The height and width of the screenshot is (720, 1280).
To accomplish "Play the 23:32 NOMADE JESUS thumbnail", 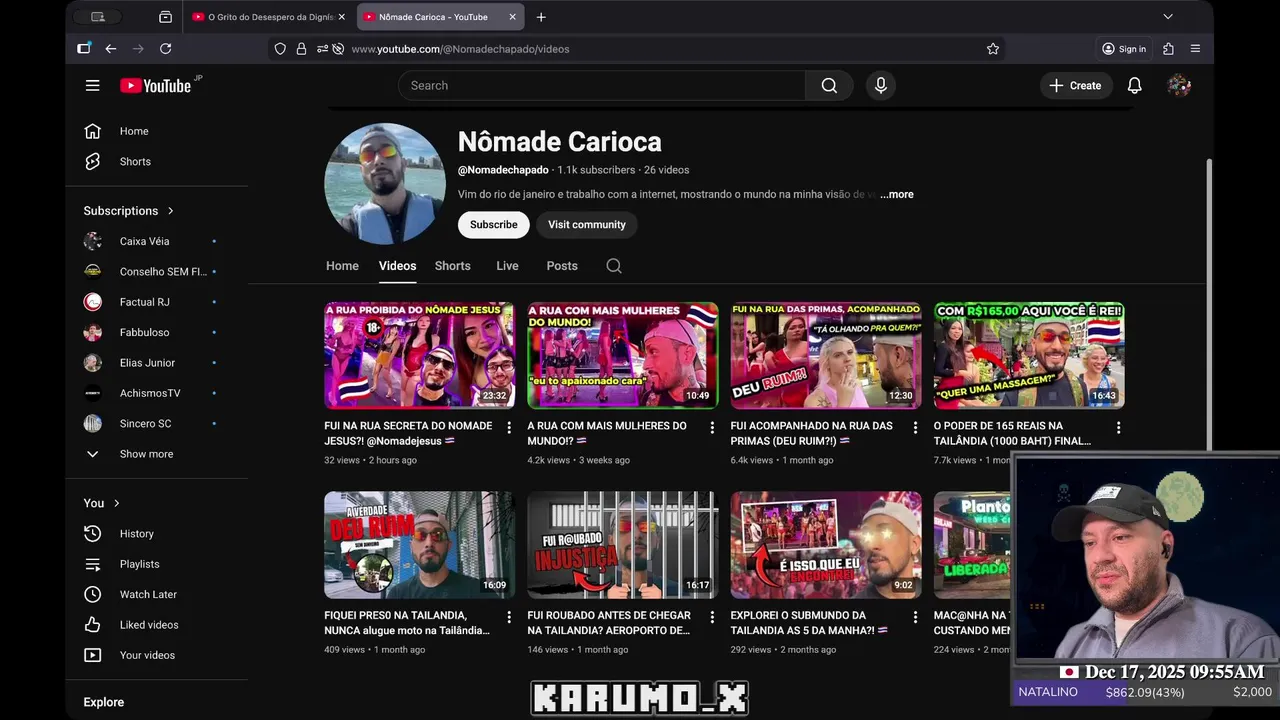I will [420, 355].
